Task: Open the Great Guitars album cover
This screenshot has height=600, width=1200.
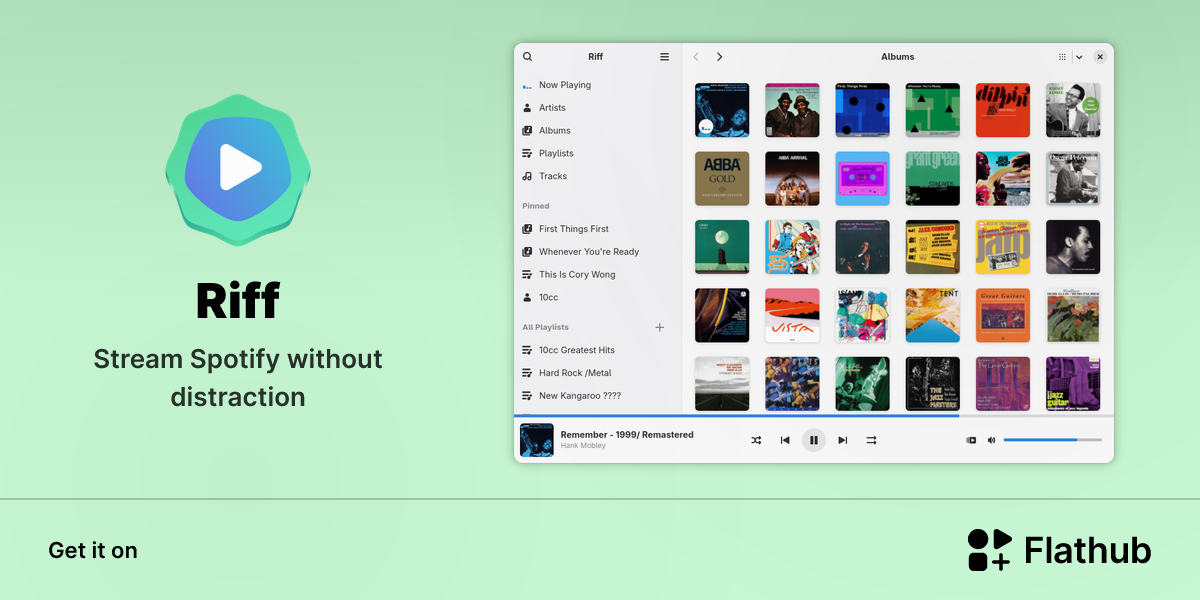Action: (1002, 315)
